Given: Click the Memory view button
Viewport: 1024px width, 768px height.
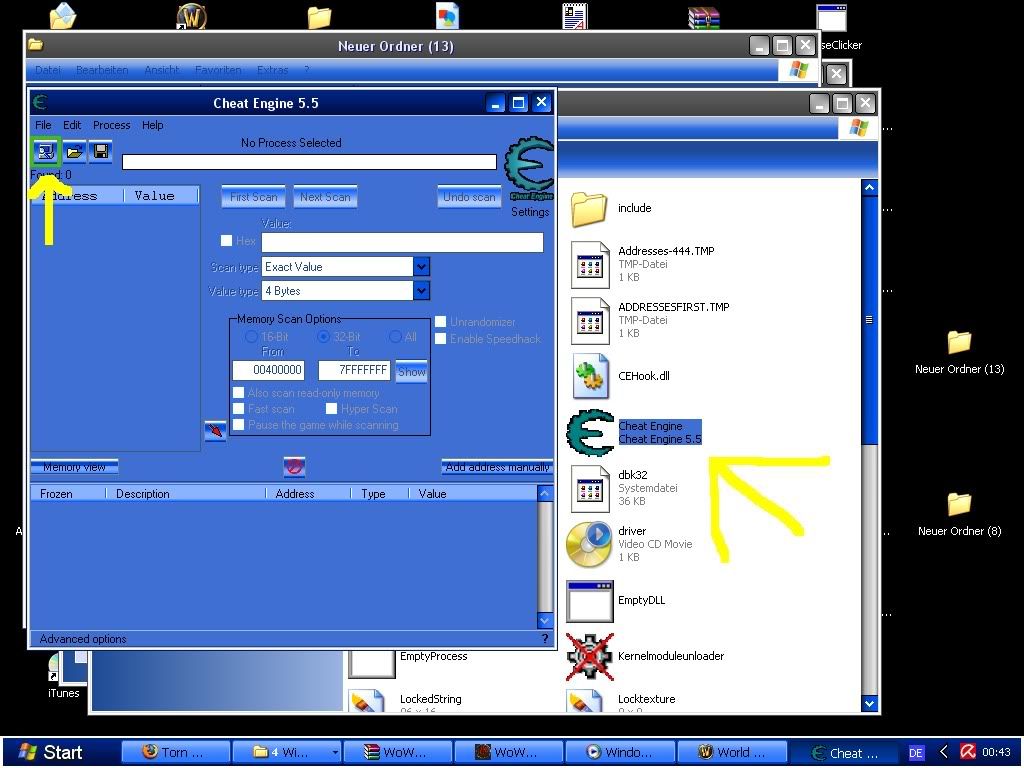Looking at the screenshot, I should click(x=74, y=467).
